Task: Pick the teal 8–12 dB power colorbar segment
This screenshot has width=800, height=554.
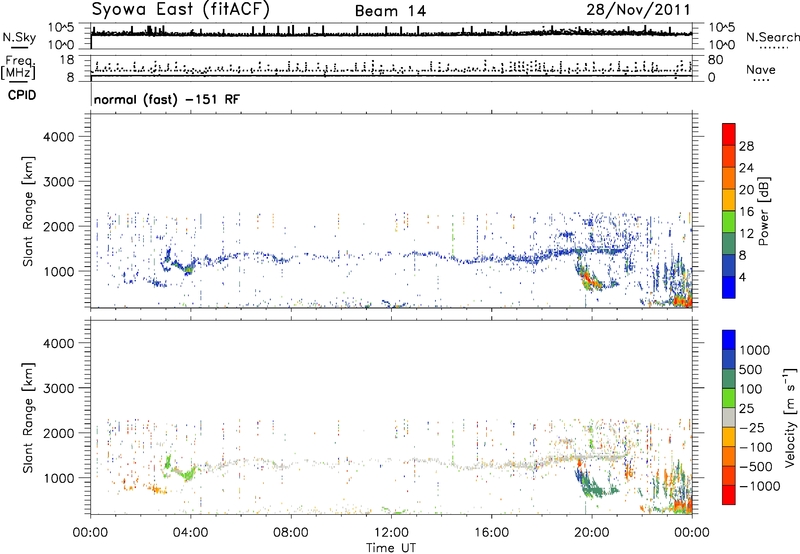Action: pos(729,243)
